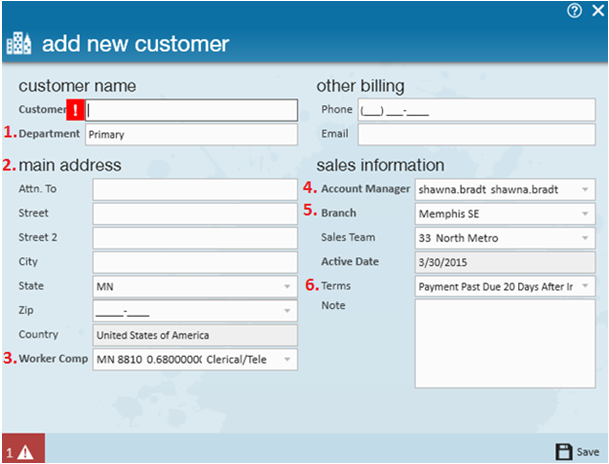Viewport: 609px width, 464px height.
Task: Click the 'Sales Team' label text
Action: 348,237
